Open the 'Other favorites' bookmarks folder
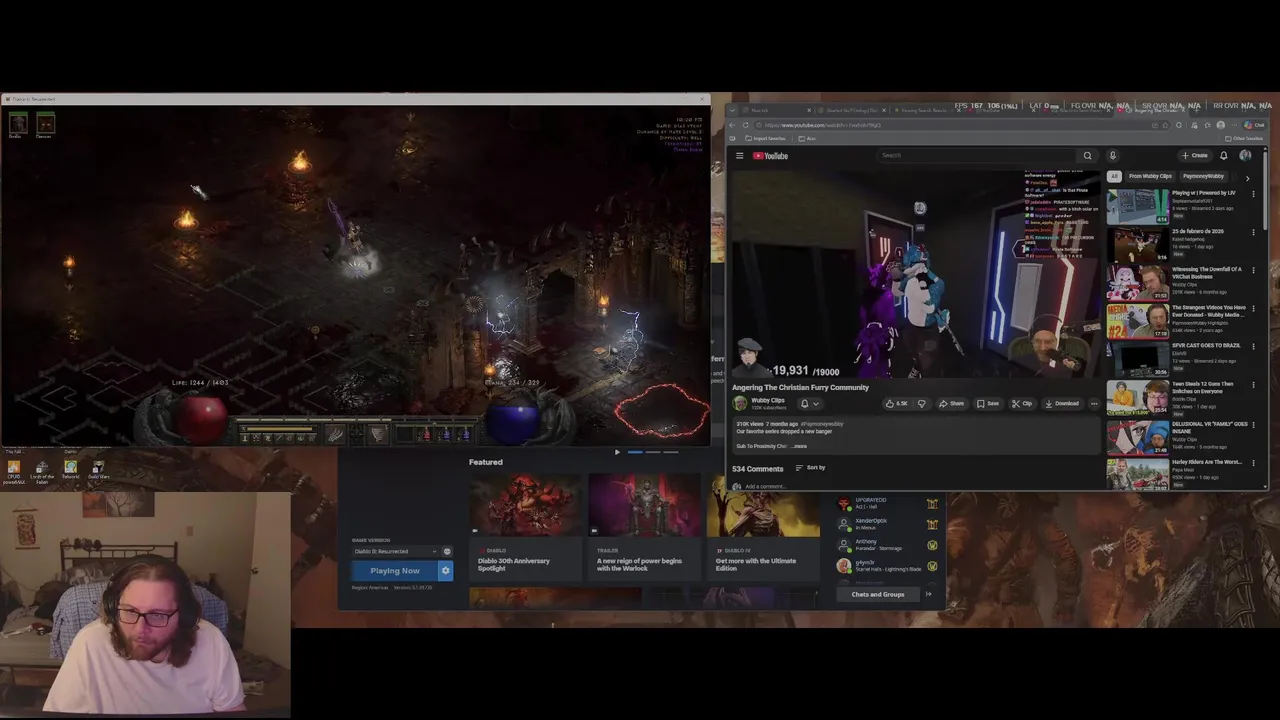Viewport: 1280px width, 720px height. [x=1244, y=138]
